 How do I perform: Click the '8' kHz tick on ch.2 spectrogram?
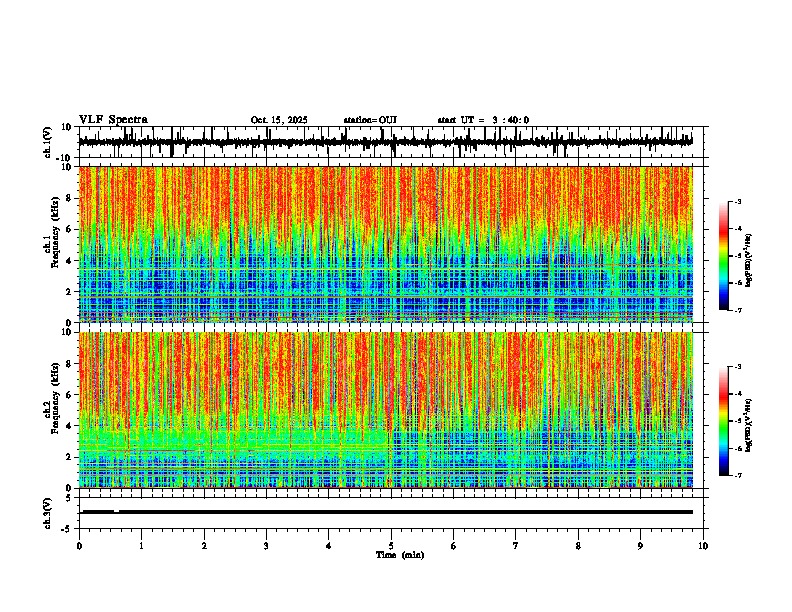pos(68,364)
